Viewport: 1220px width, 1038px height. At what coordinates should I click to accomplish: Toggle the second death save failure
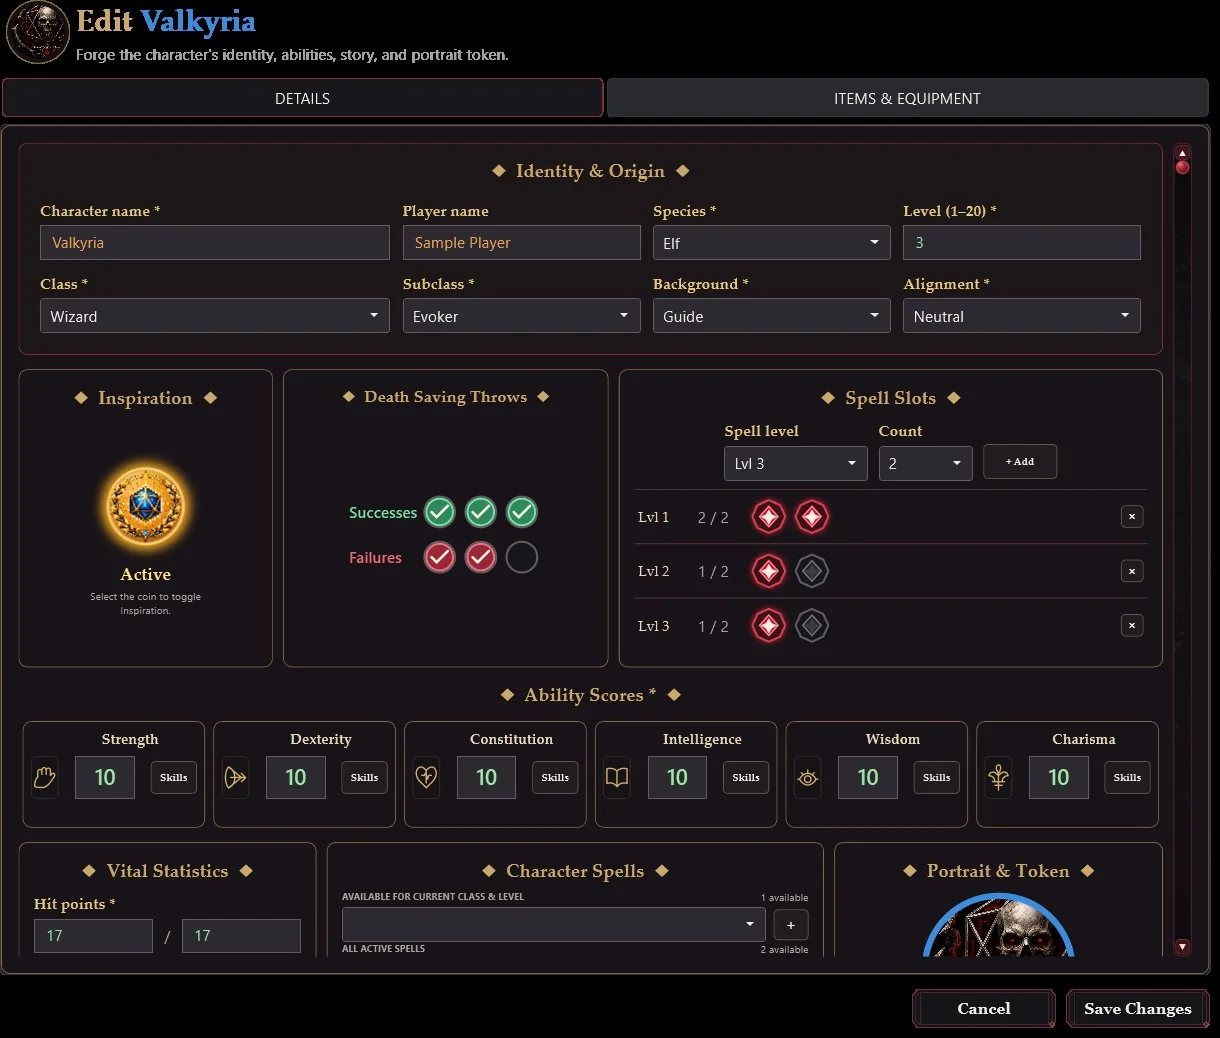pyautogui.click(x=481, y=557)
